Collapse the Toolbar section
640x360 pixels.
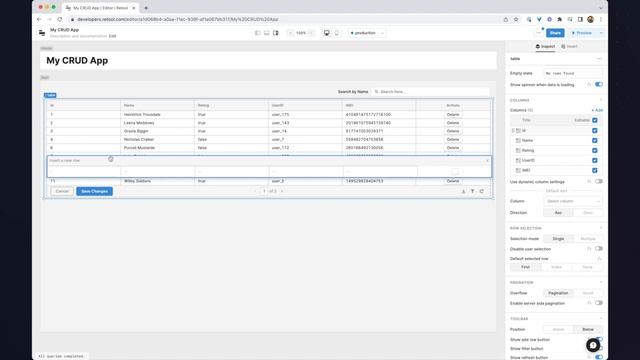pos(600,319)
